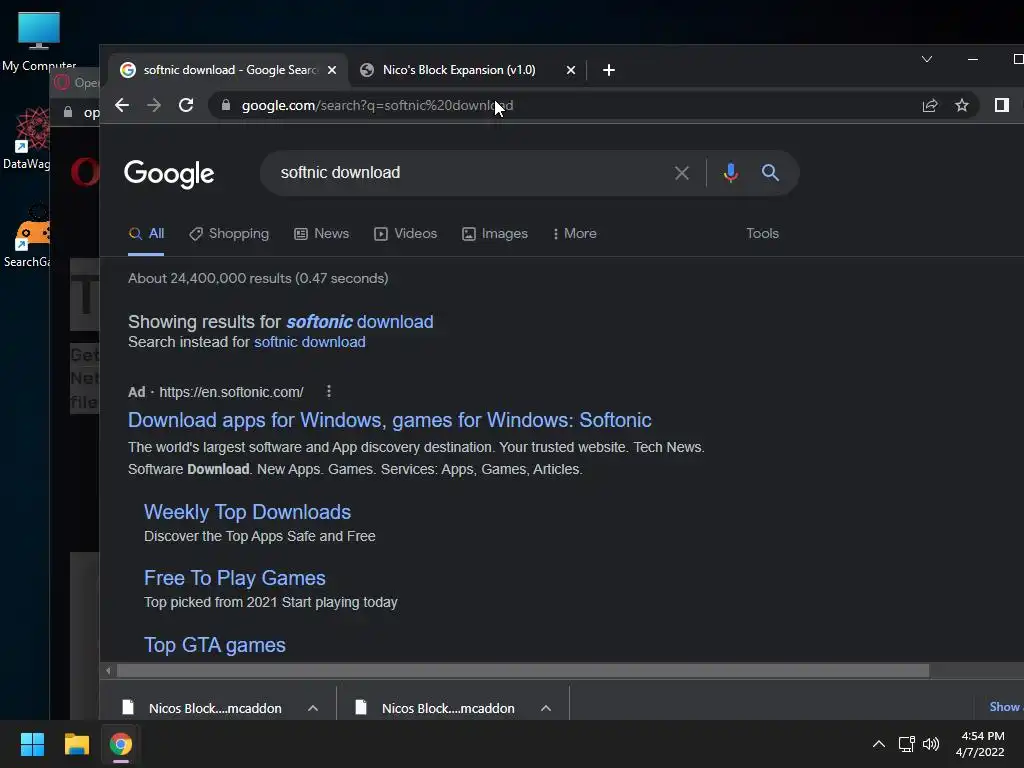The height and width of the screenshot is (768, 1024).
Task: Open the ad's three-dot options menu
Action: coord(329,391)
